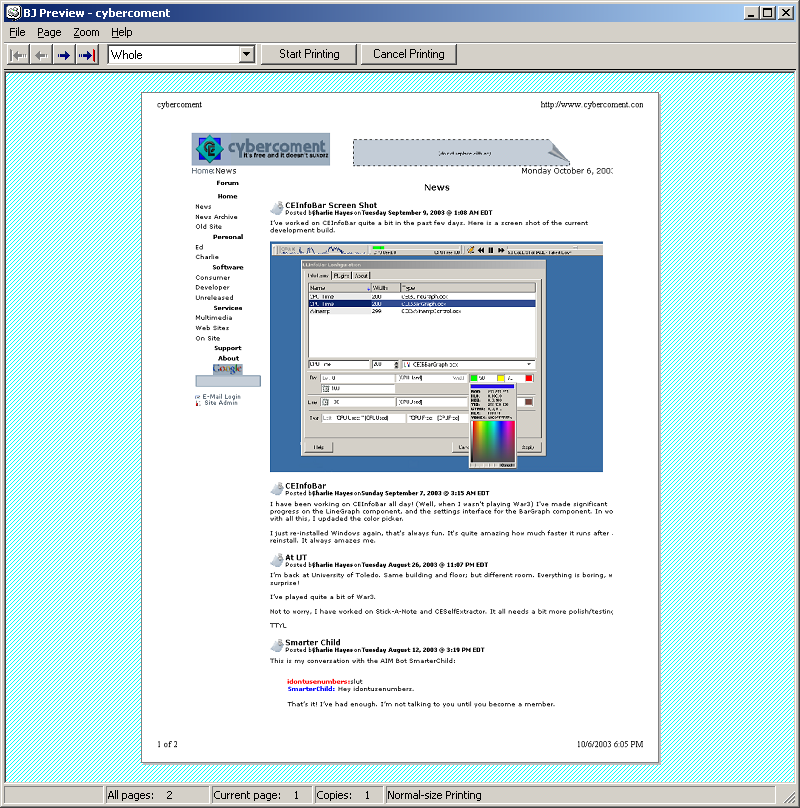Viewport: 800px width, 808px height.
Task: Click the Cancel Printing button
Action: pos(409,54)
